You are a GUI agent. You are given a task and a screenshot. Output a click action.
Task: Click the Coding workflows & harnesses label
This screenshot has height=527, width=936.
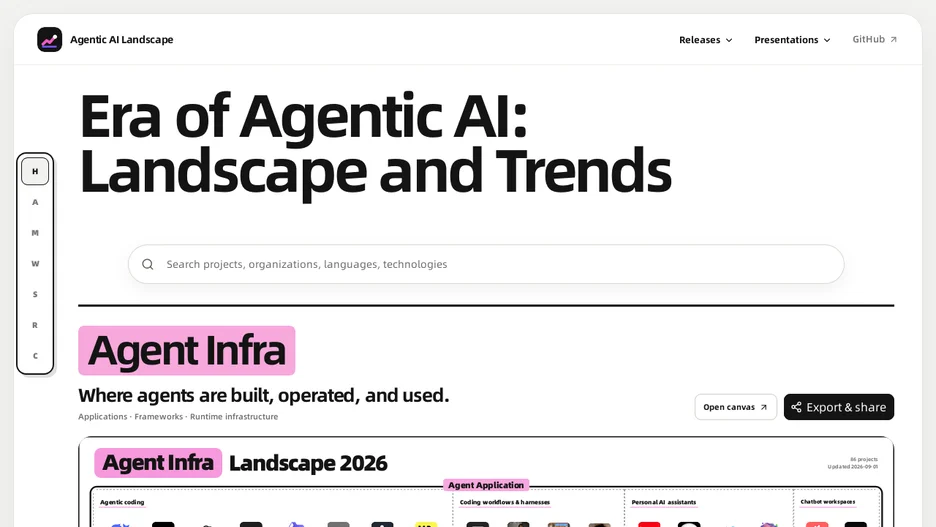coord(504,503)
